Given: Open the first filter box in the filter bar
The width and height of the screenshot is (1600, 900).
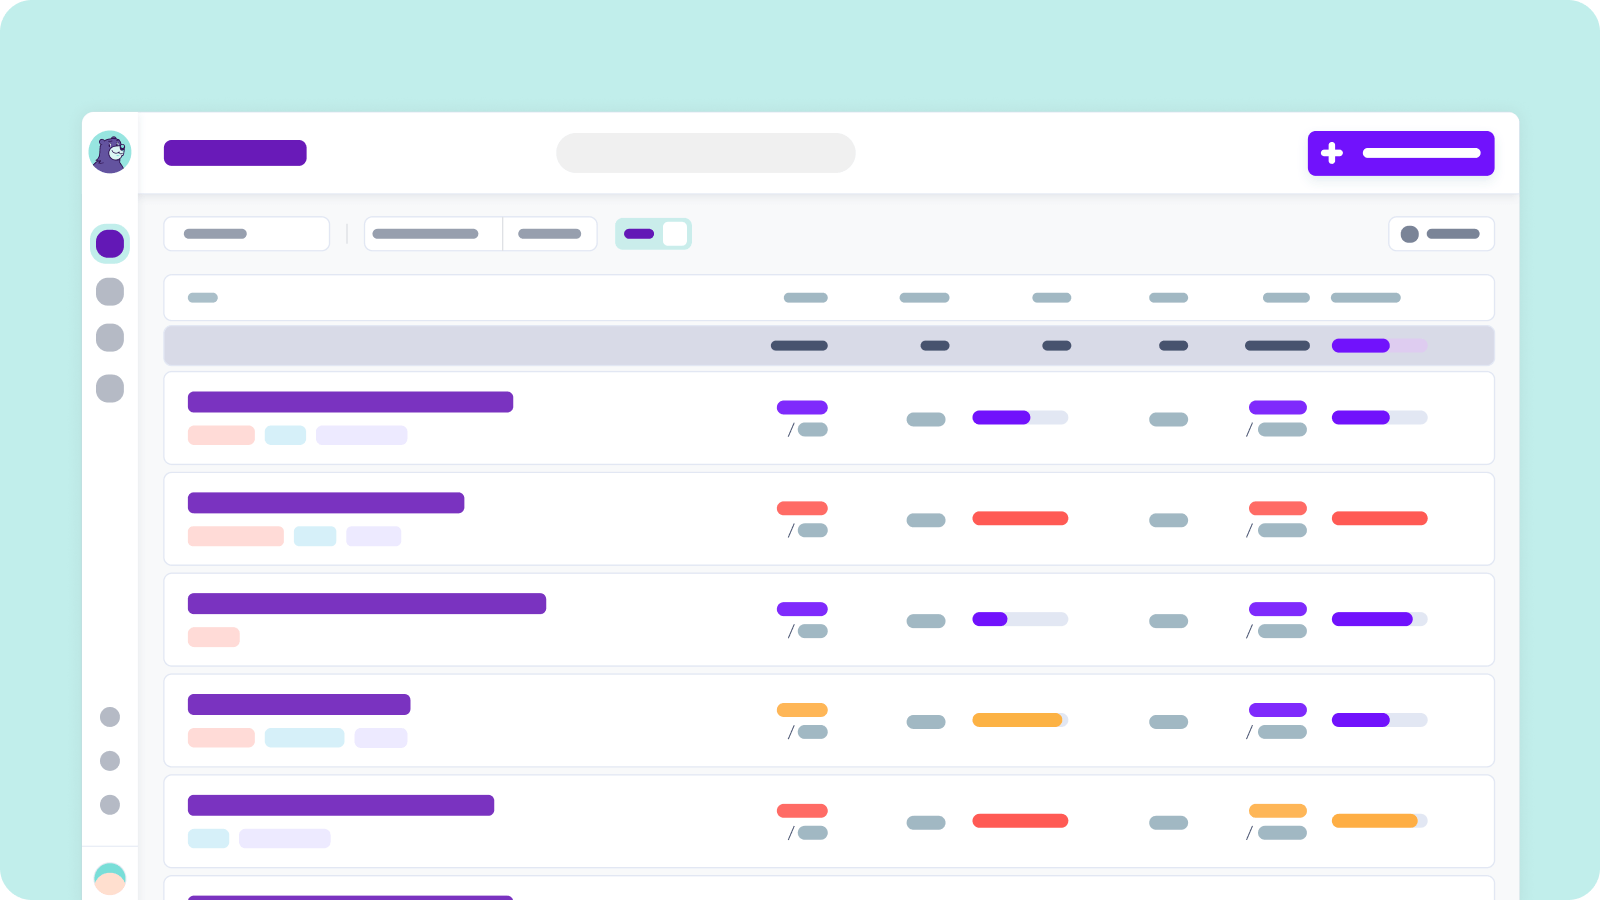Looking at the screenshot, I should click(x=247, y=234).
